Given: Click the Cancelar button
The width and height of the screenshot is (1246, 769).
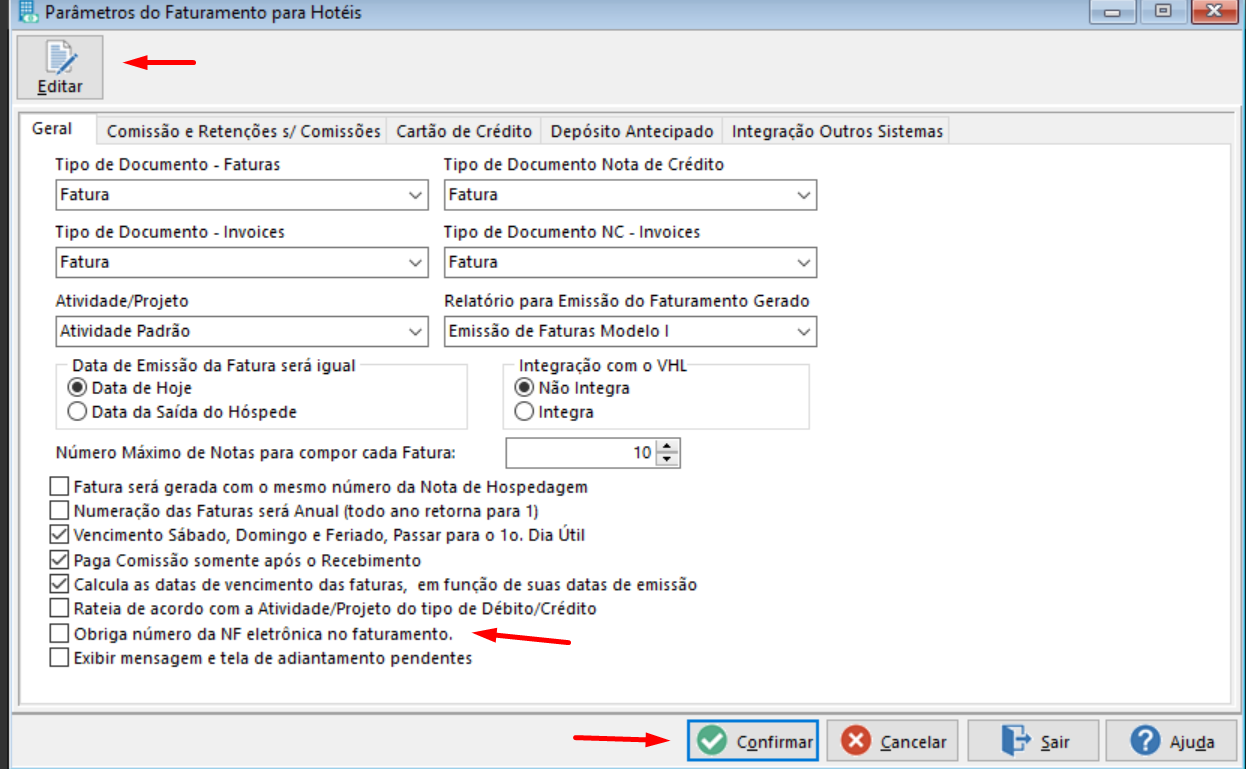Looking at the screenshot, I should pyautogui.click(x=893, y=741).
